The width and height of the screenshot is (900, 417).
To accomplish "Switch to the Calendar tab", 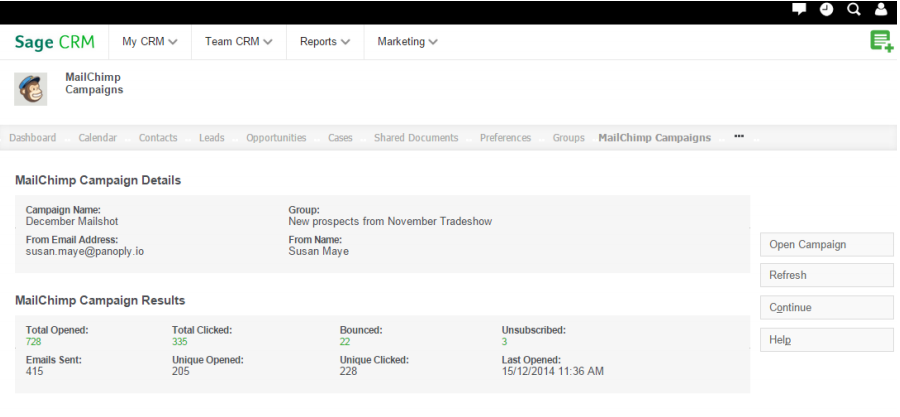I will tap(98, 138).
